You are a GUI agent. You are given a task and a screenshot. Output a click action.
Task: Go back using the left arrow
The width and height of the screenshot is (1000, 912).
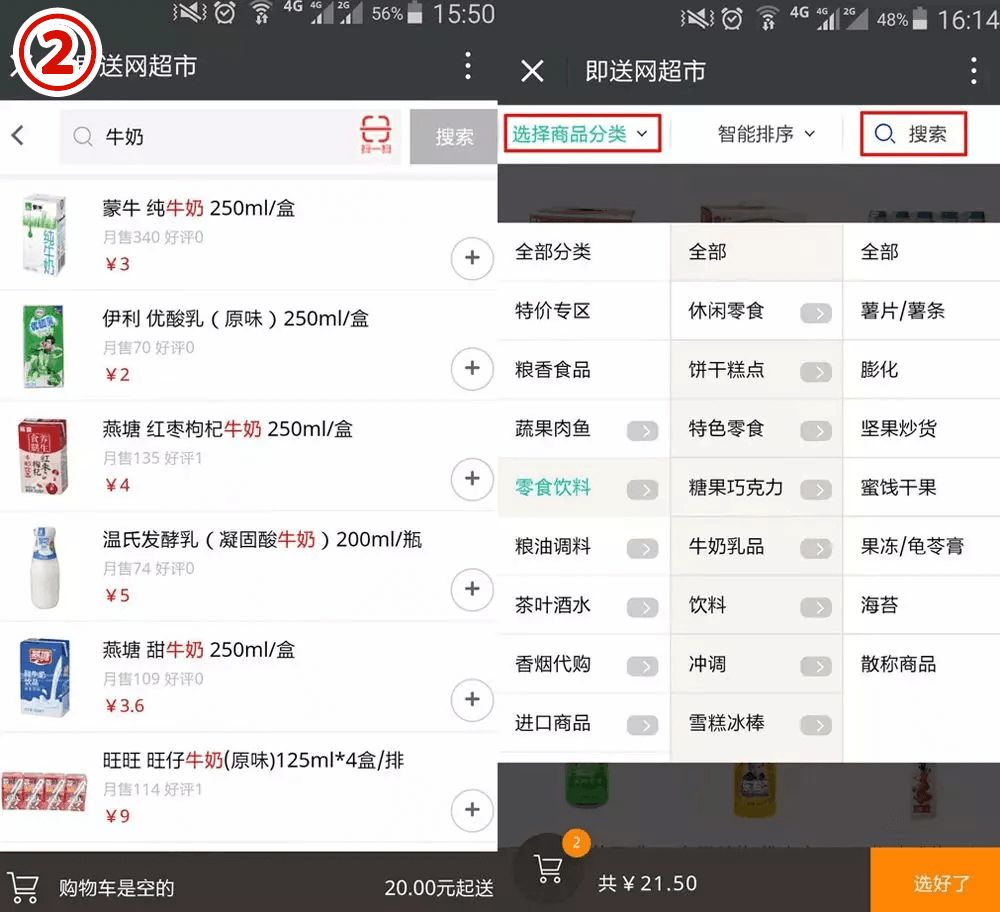[18, 135]
